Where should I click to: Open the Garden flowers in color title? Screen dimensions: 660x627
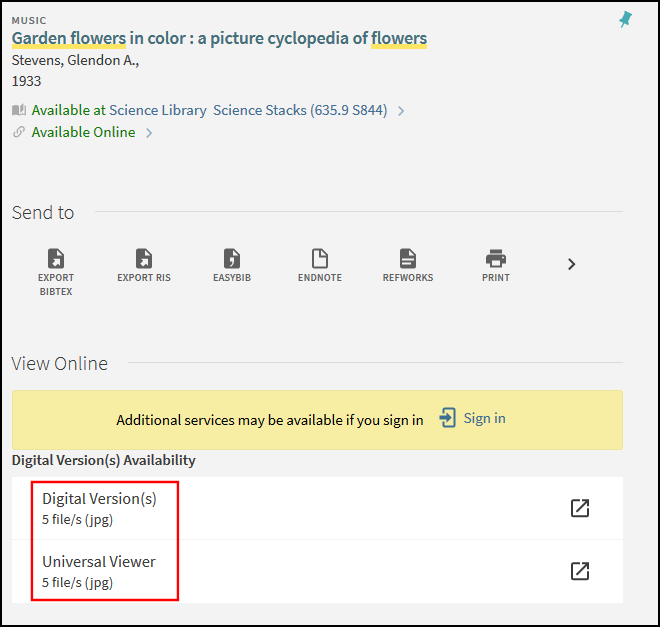pos(219,39)
